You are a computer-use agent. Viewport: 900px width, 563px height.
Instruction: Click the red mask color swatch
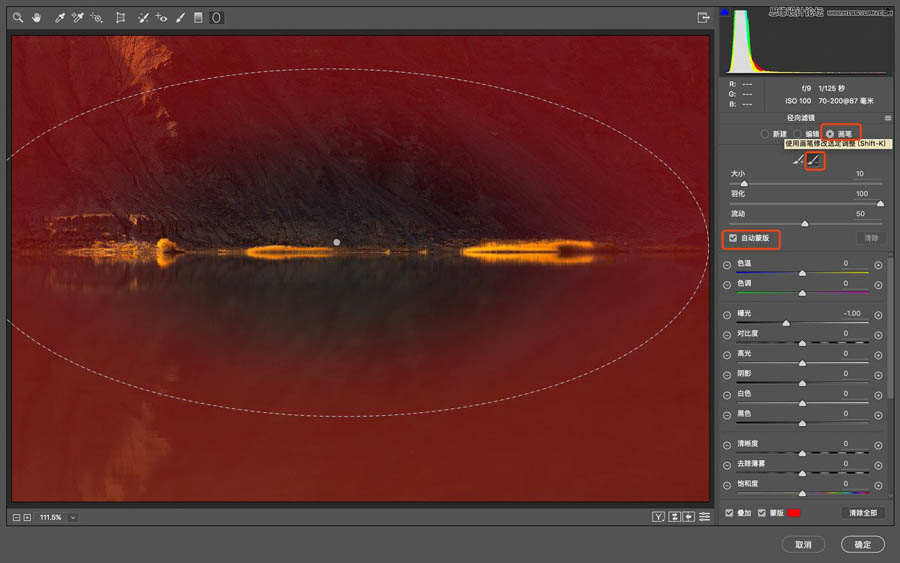[794, 513]
